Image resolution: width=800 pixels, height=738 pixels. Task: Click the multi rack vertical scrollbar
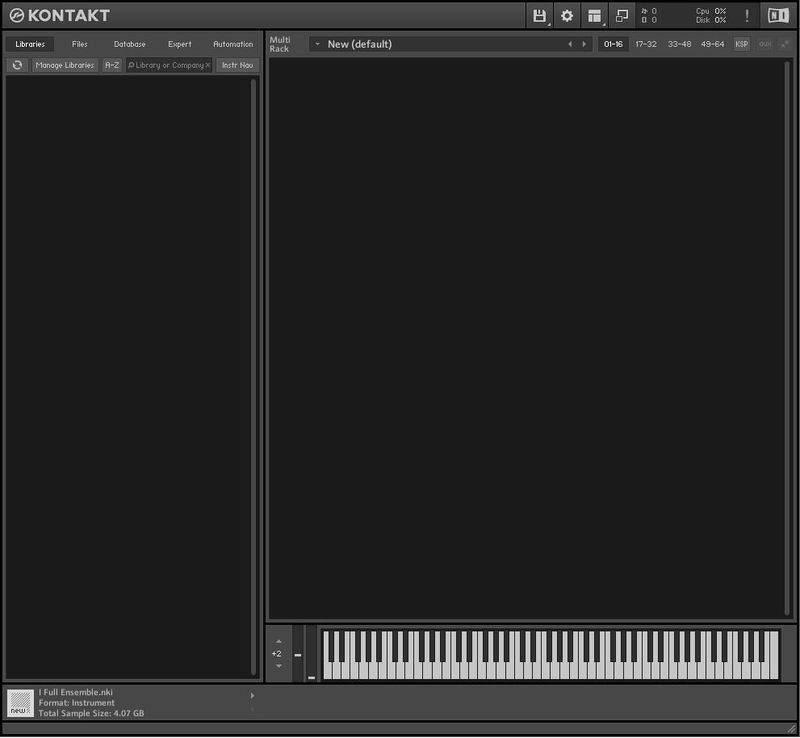pyautogui.click(x=788, y=338)
